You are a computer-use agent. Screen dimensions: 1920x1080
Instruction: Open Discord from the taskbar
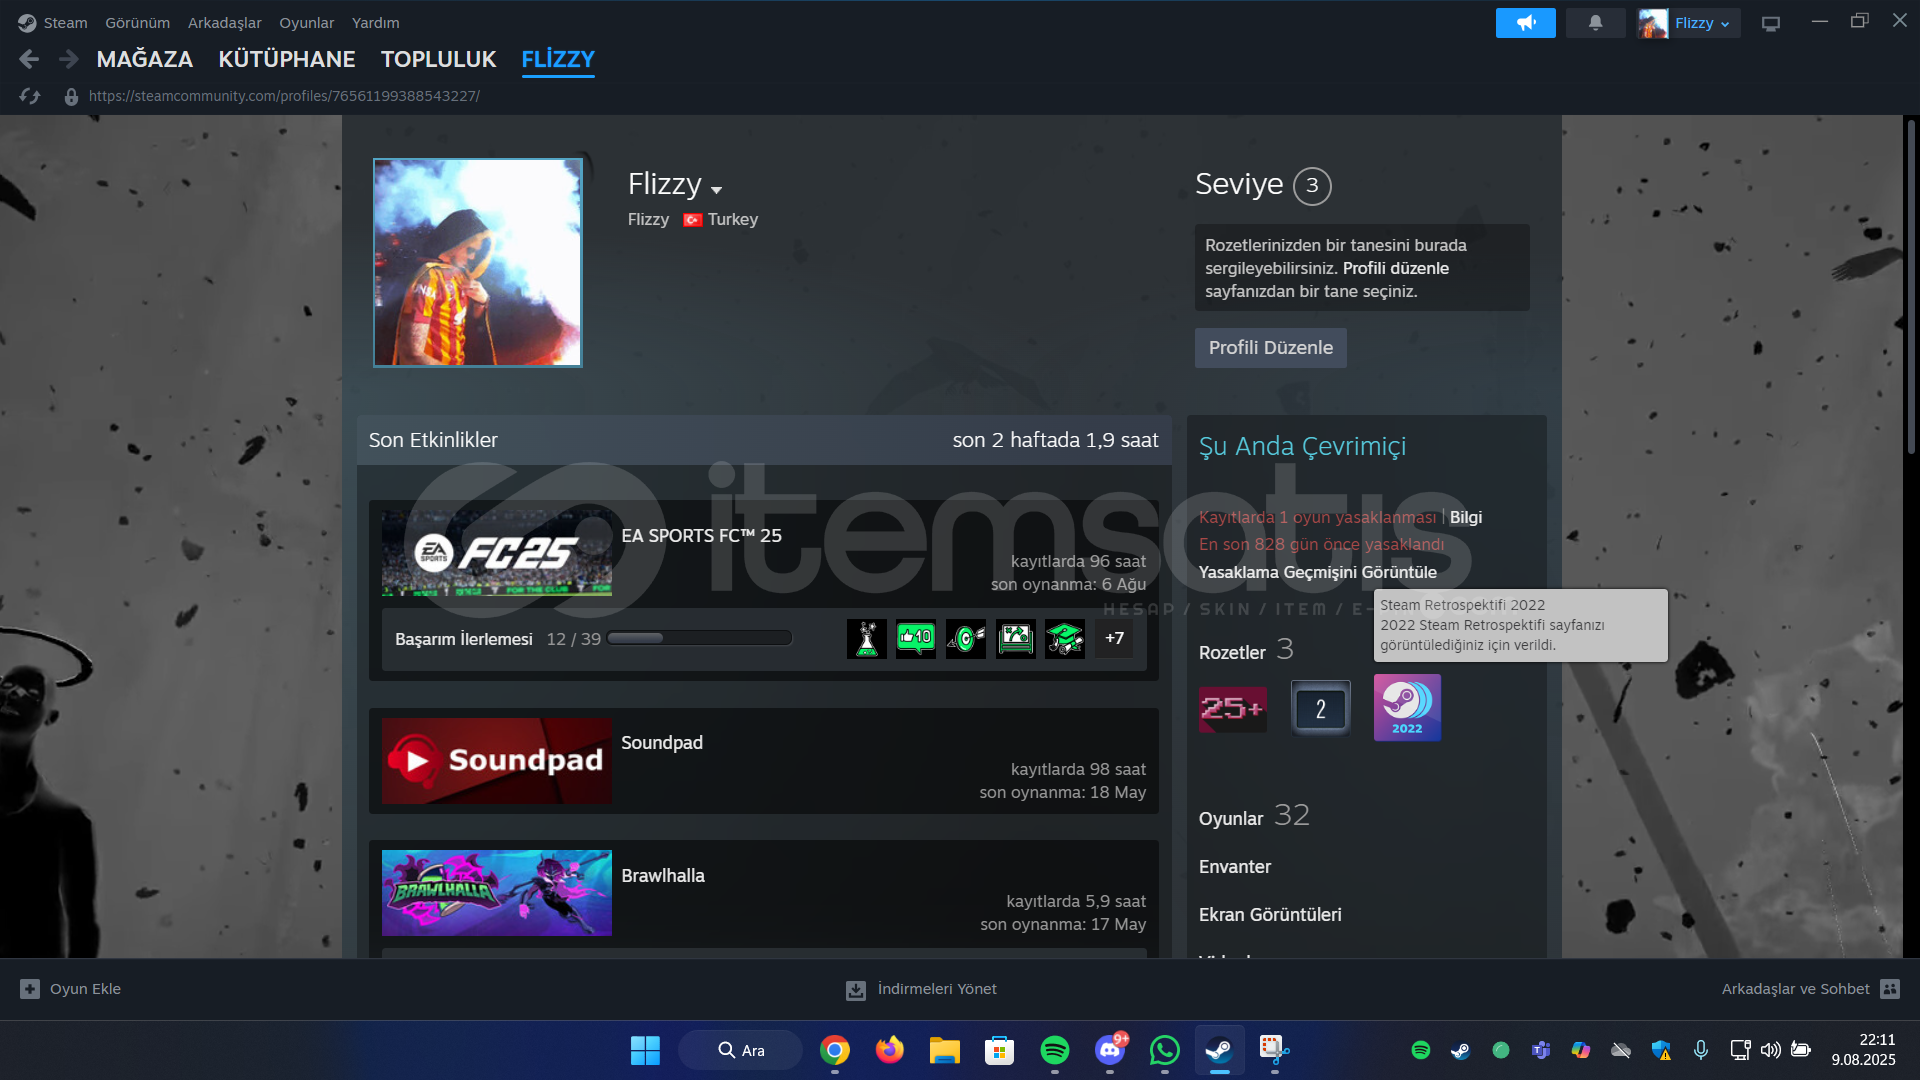(1110, 1050)
